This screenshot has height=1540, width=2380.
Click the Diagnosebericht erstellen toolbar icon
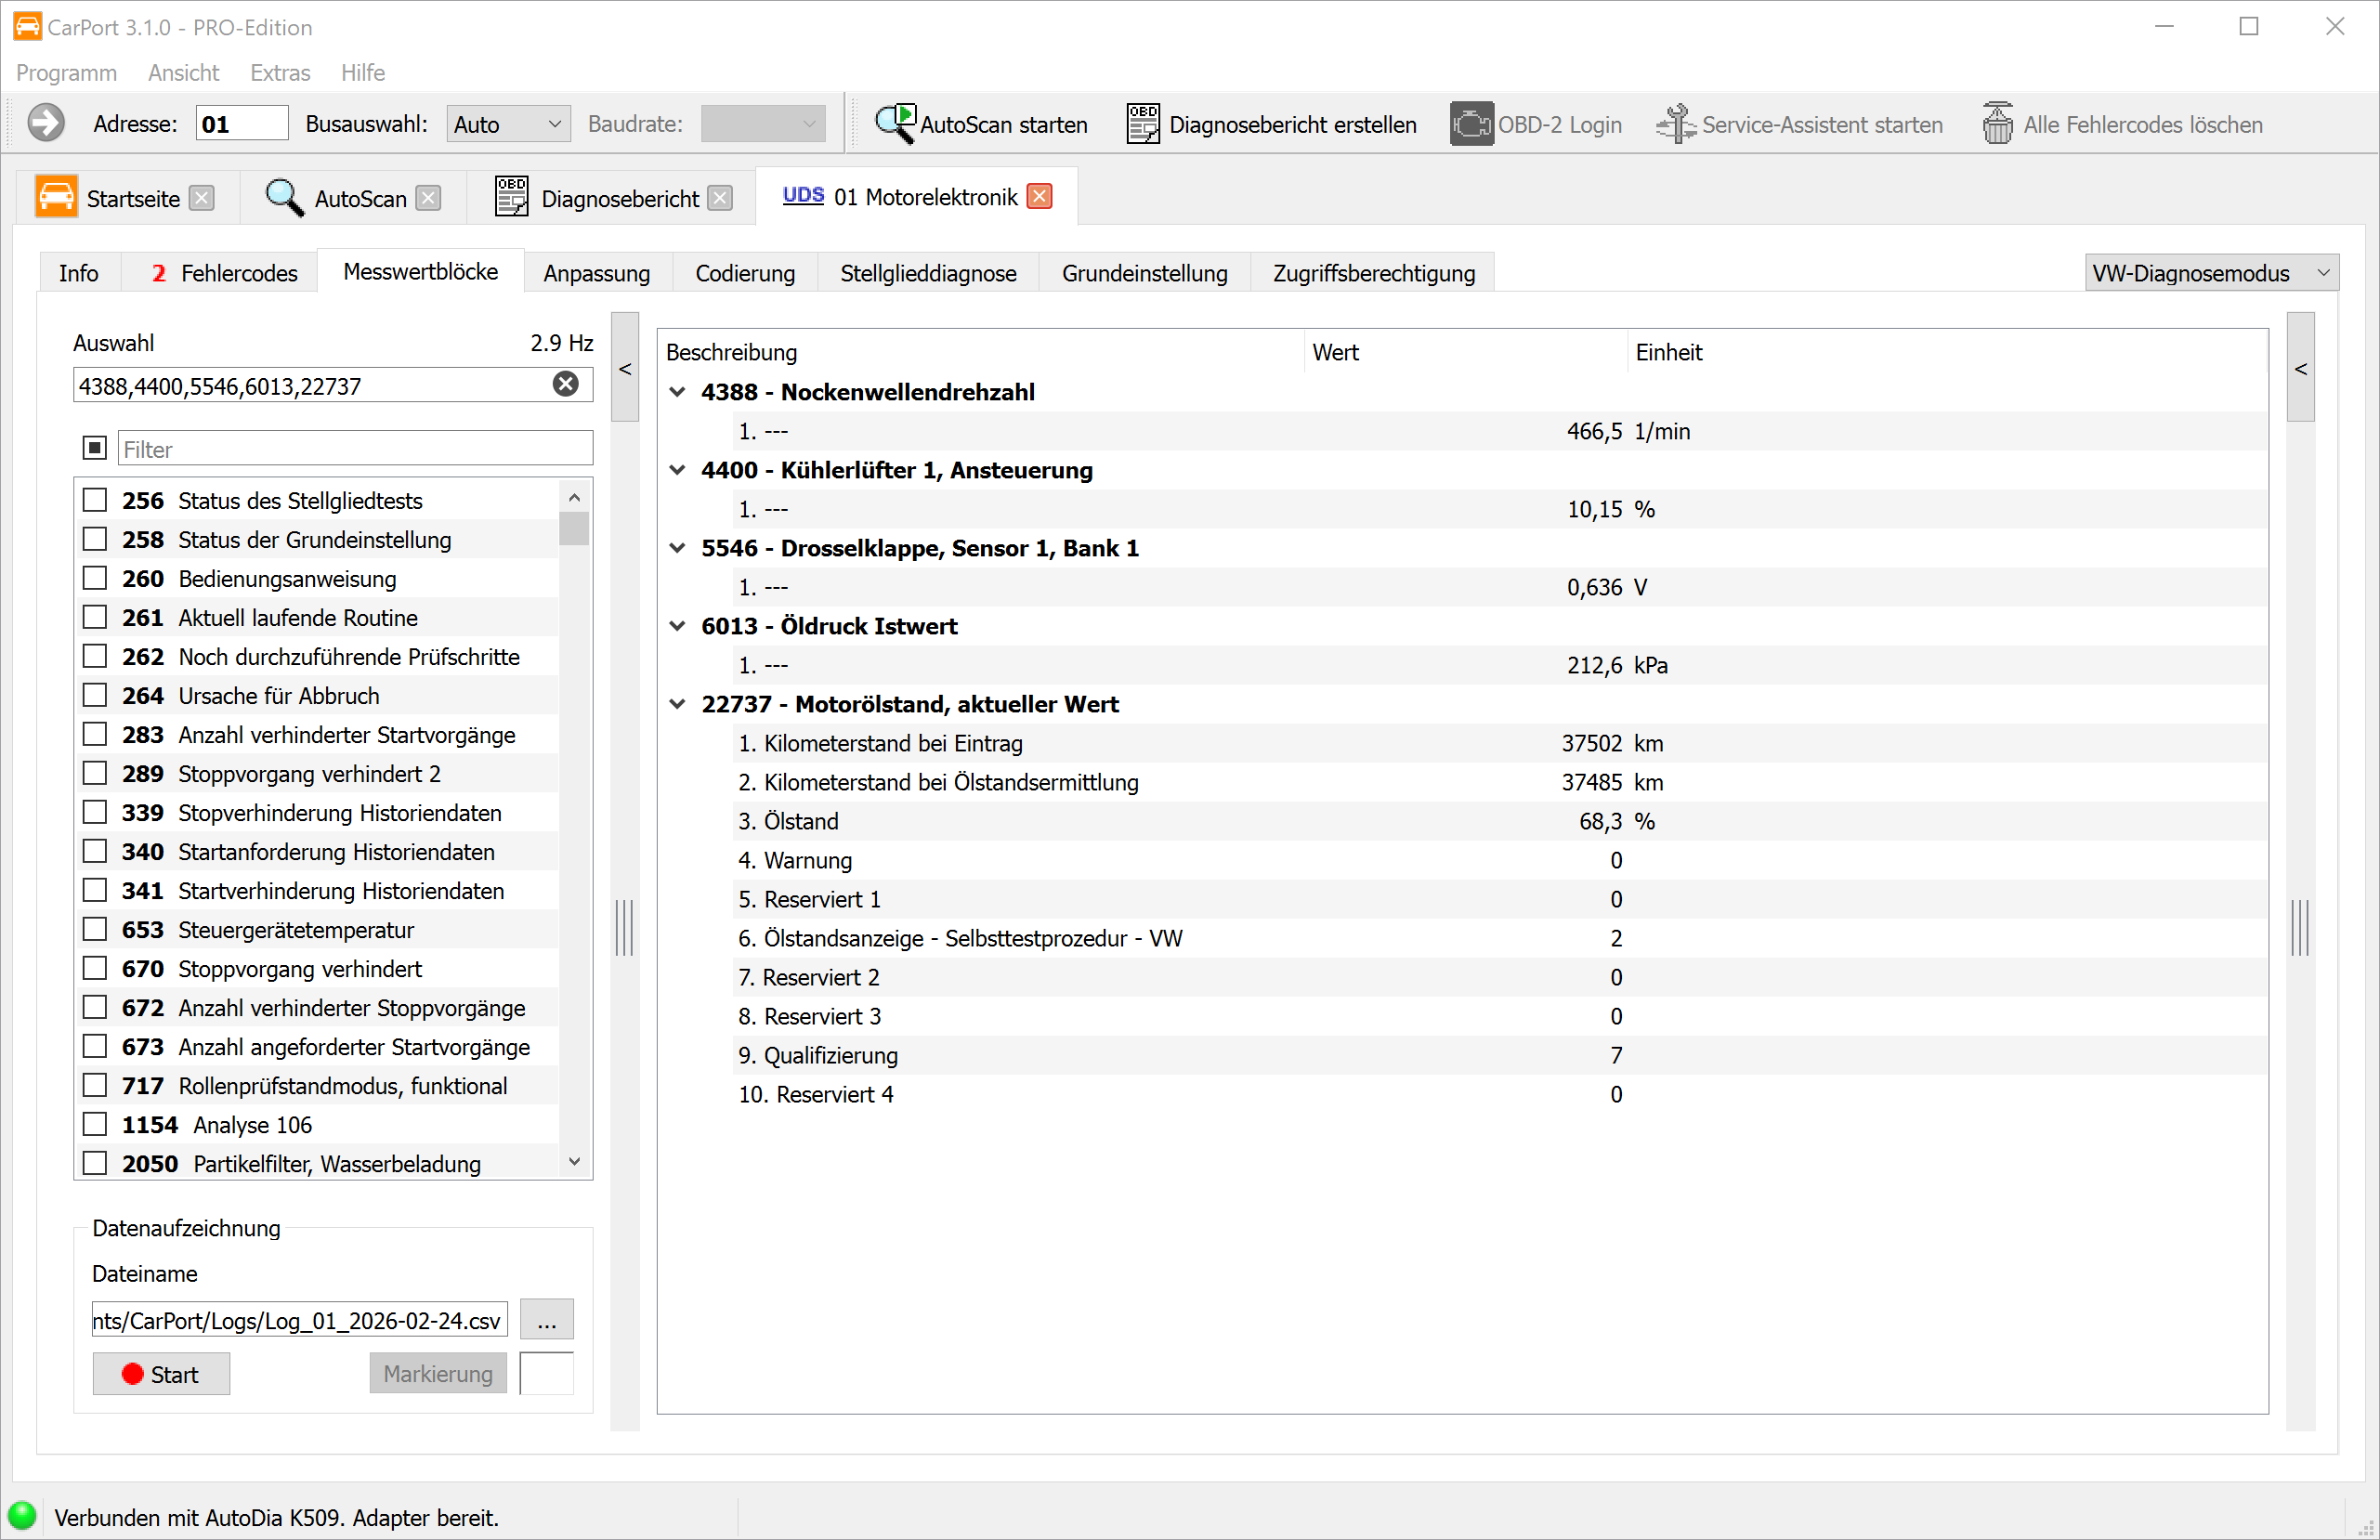click(1142, 124)
